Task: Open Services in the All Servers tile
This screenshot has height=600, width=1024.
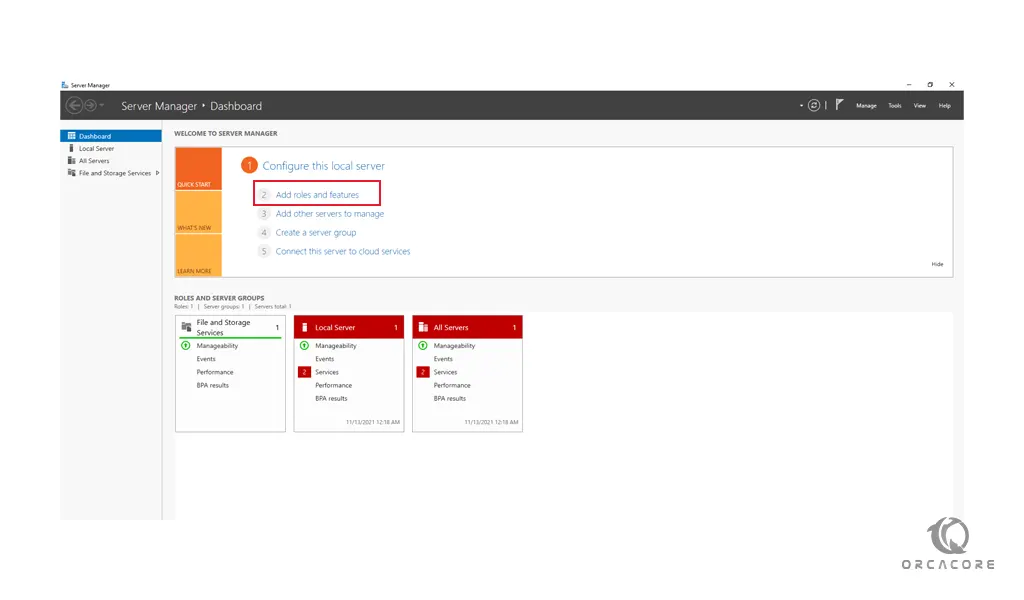Action: (445, 372)
